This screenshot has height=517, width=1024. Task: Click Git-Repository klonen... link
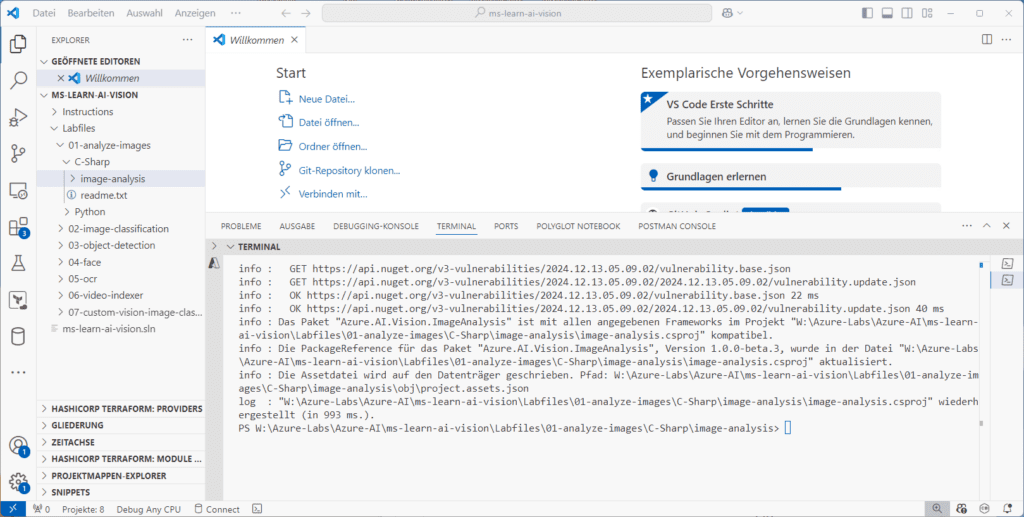[x=349, y=170]
